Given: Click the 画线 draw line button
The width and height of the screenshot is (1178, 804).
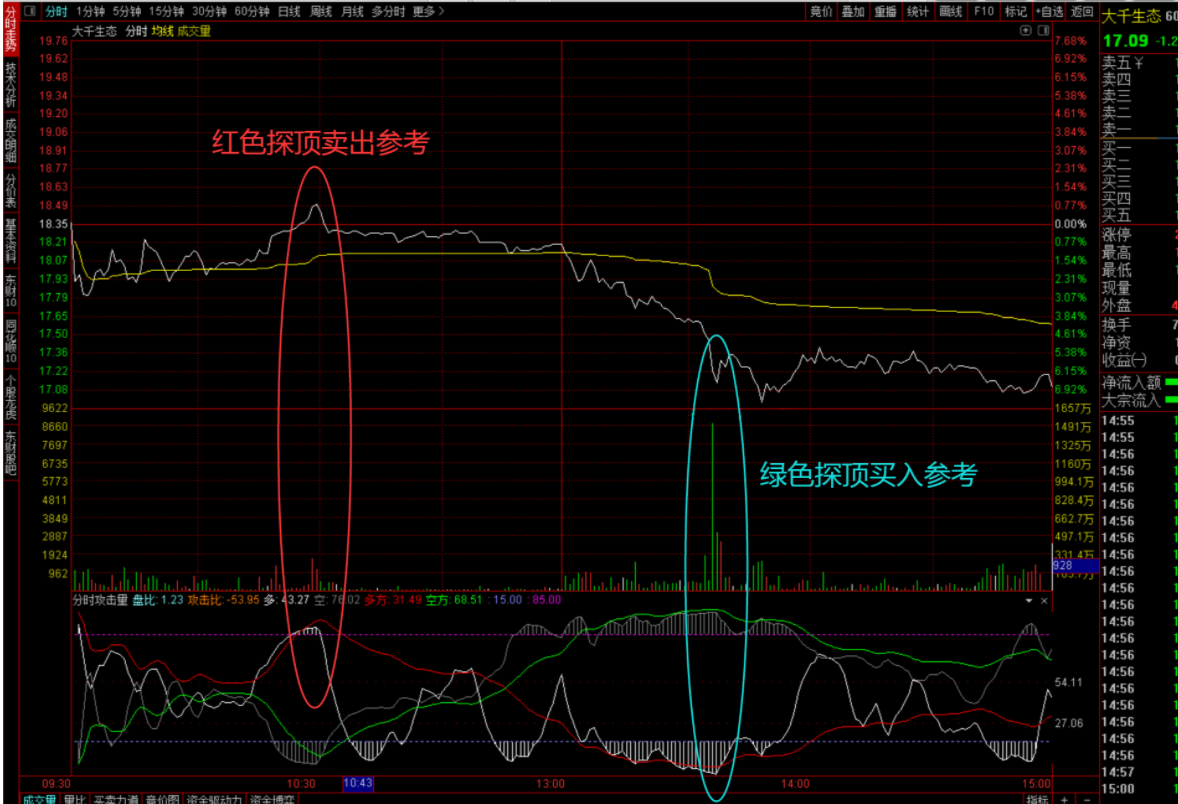Looking at the screenshot, I should pos(951,11).
